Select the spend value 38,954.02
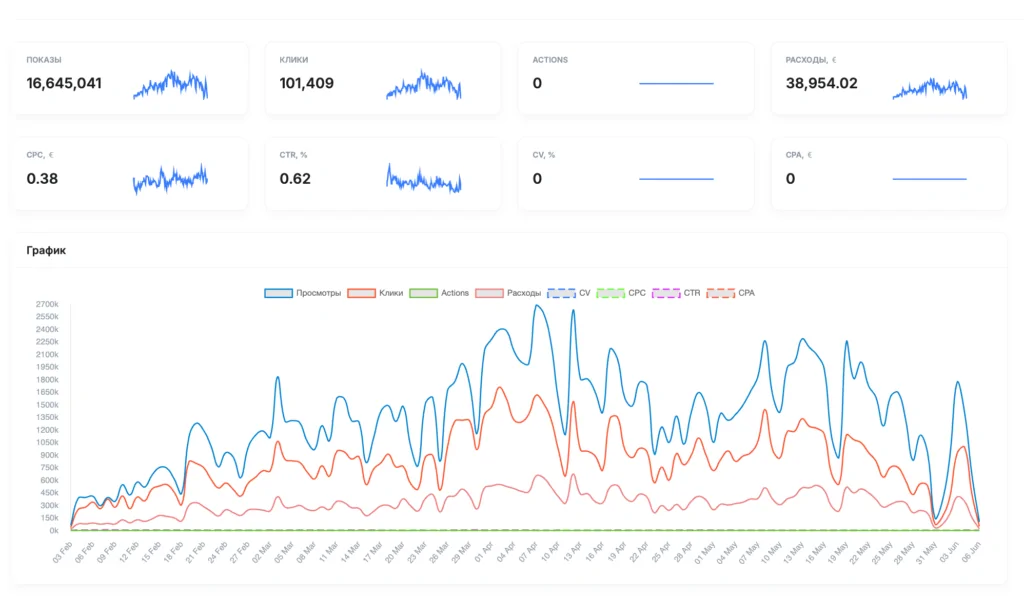 tap(822, 84)
